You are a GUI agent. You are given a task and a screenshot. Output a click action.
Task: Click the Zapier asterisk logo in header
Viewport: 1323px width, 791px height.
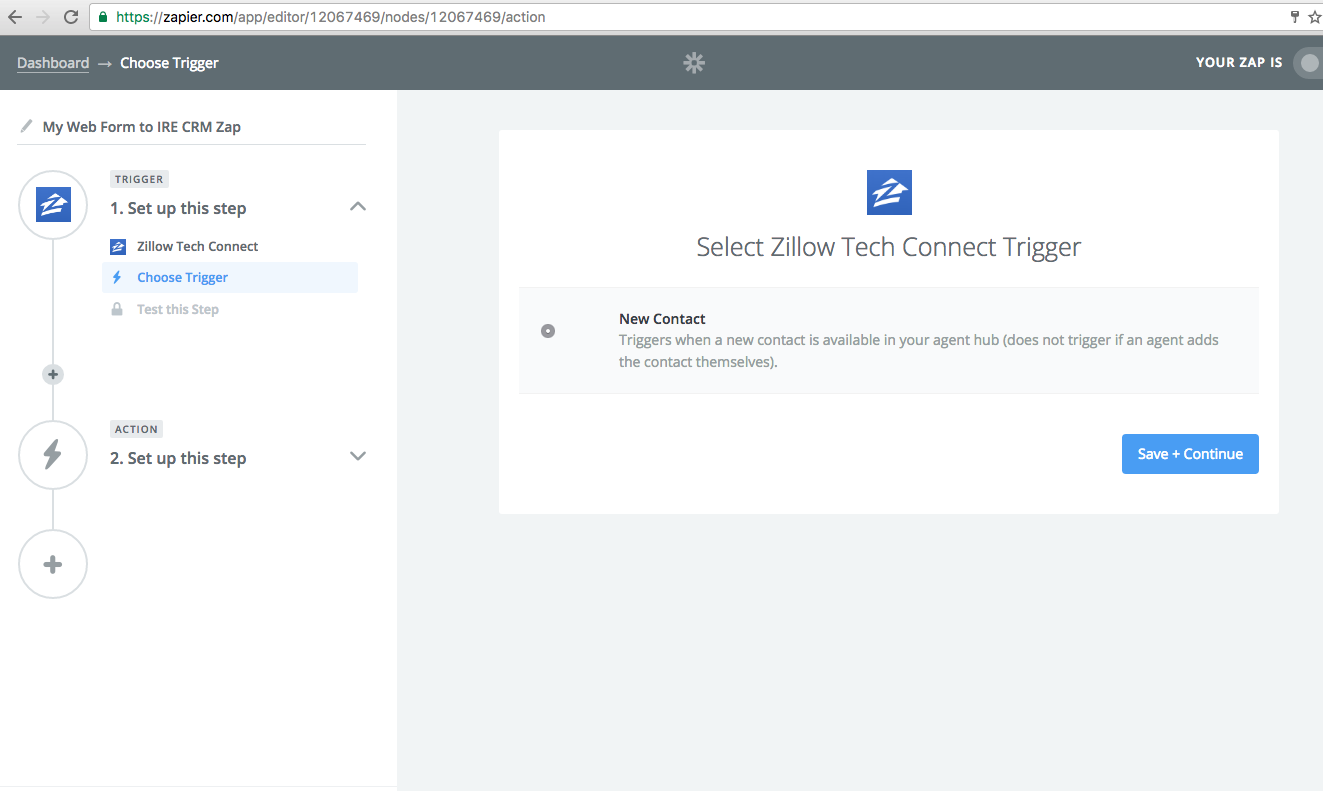694,63
